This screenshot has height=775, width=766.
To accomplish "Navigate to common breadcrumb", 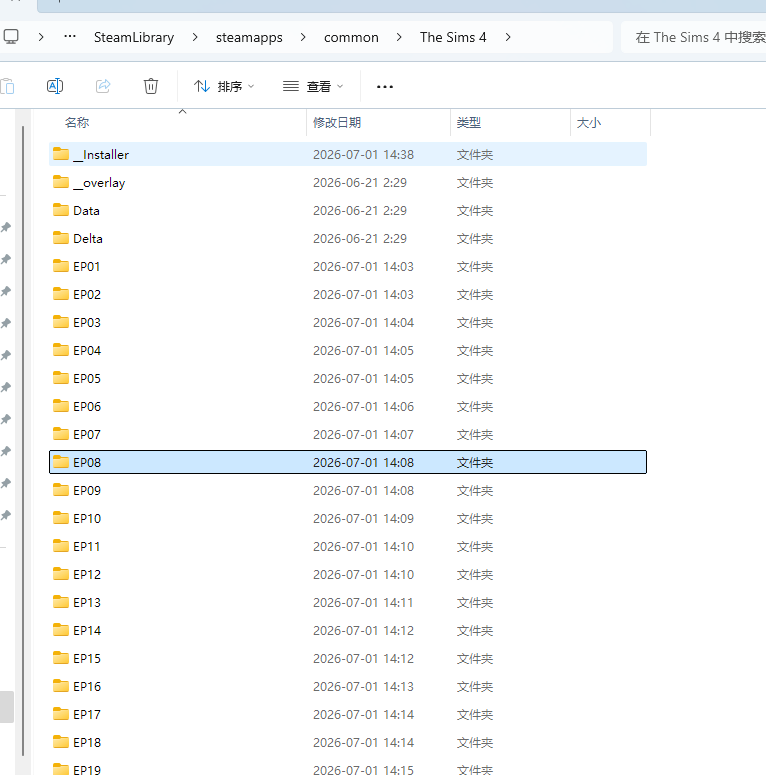I will tap(351, 38).
